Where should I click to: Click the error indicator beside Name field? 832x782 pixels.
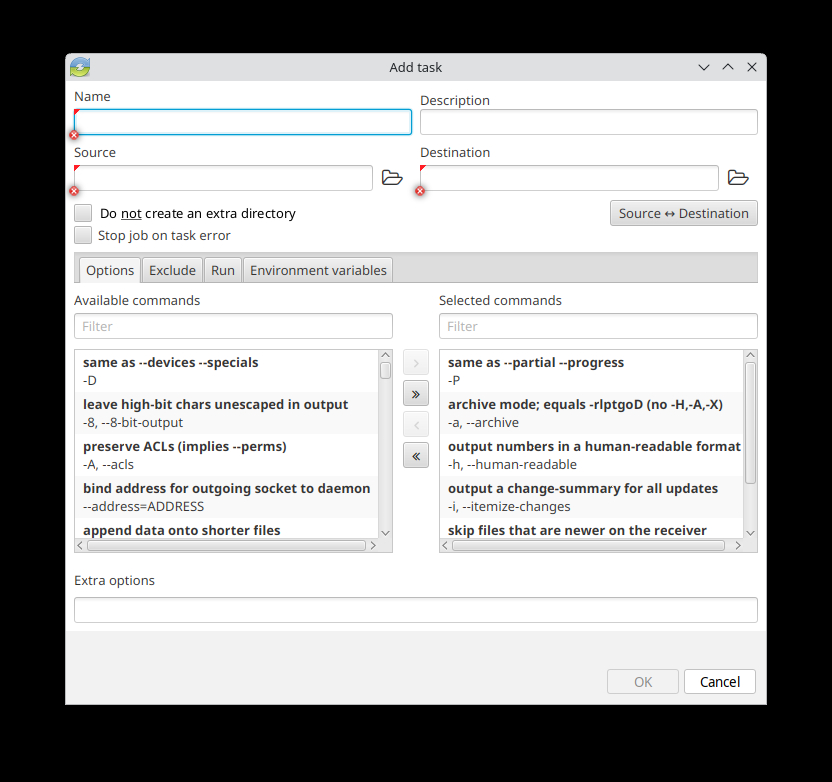pyautogui.click(x=74, y=135)
